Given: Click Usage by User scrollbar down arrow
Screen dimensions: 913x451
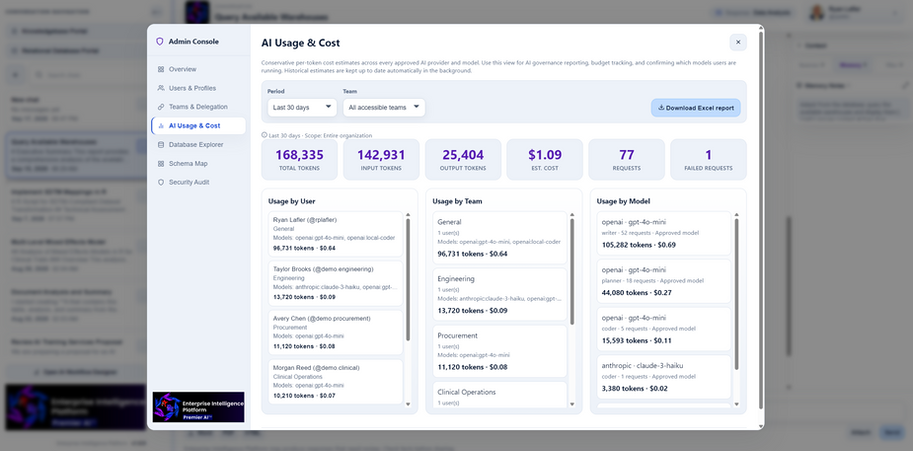Looking at the screenshot, I should (408, 404).
